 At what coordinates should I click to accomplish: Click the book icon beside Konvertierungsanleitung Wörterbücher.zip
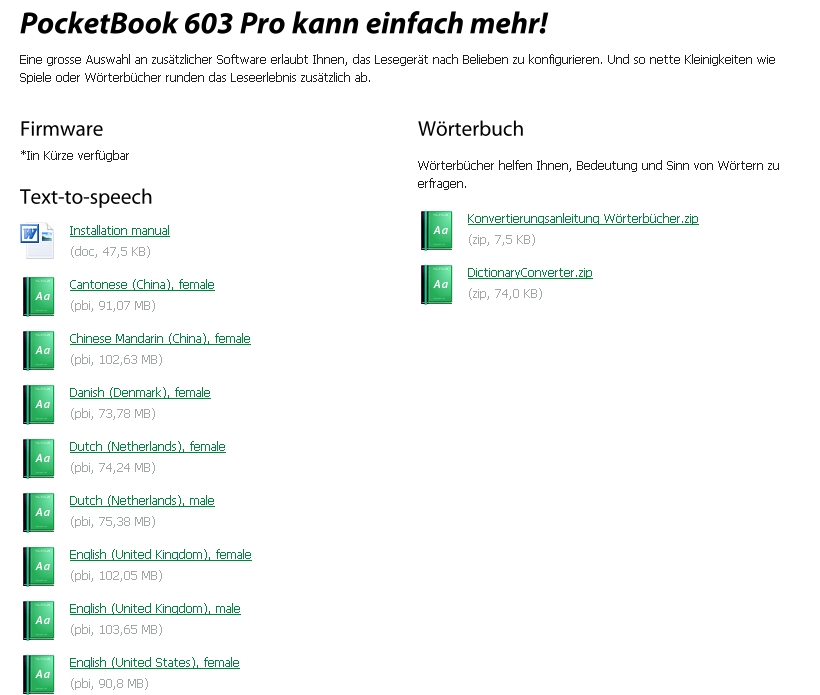pos(436,230)
